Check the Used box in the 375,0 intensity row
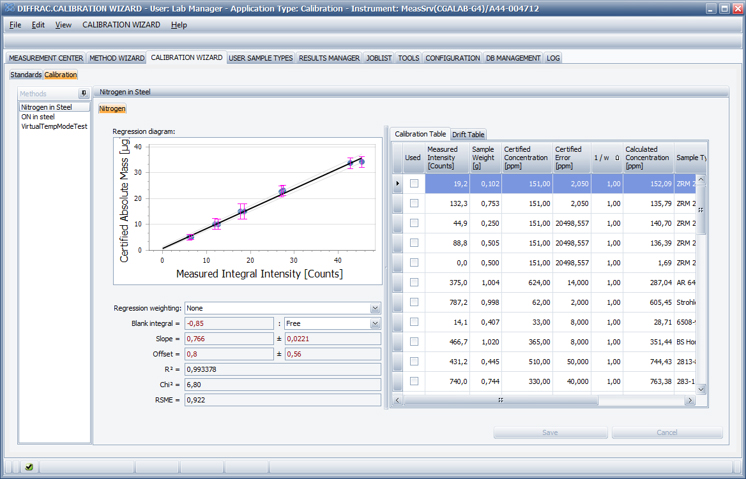746x479 pixels. point(414,282)
